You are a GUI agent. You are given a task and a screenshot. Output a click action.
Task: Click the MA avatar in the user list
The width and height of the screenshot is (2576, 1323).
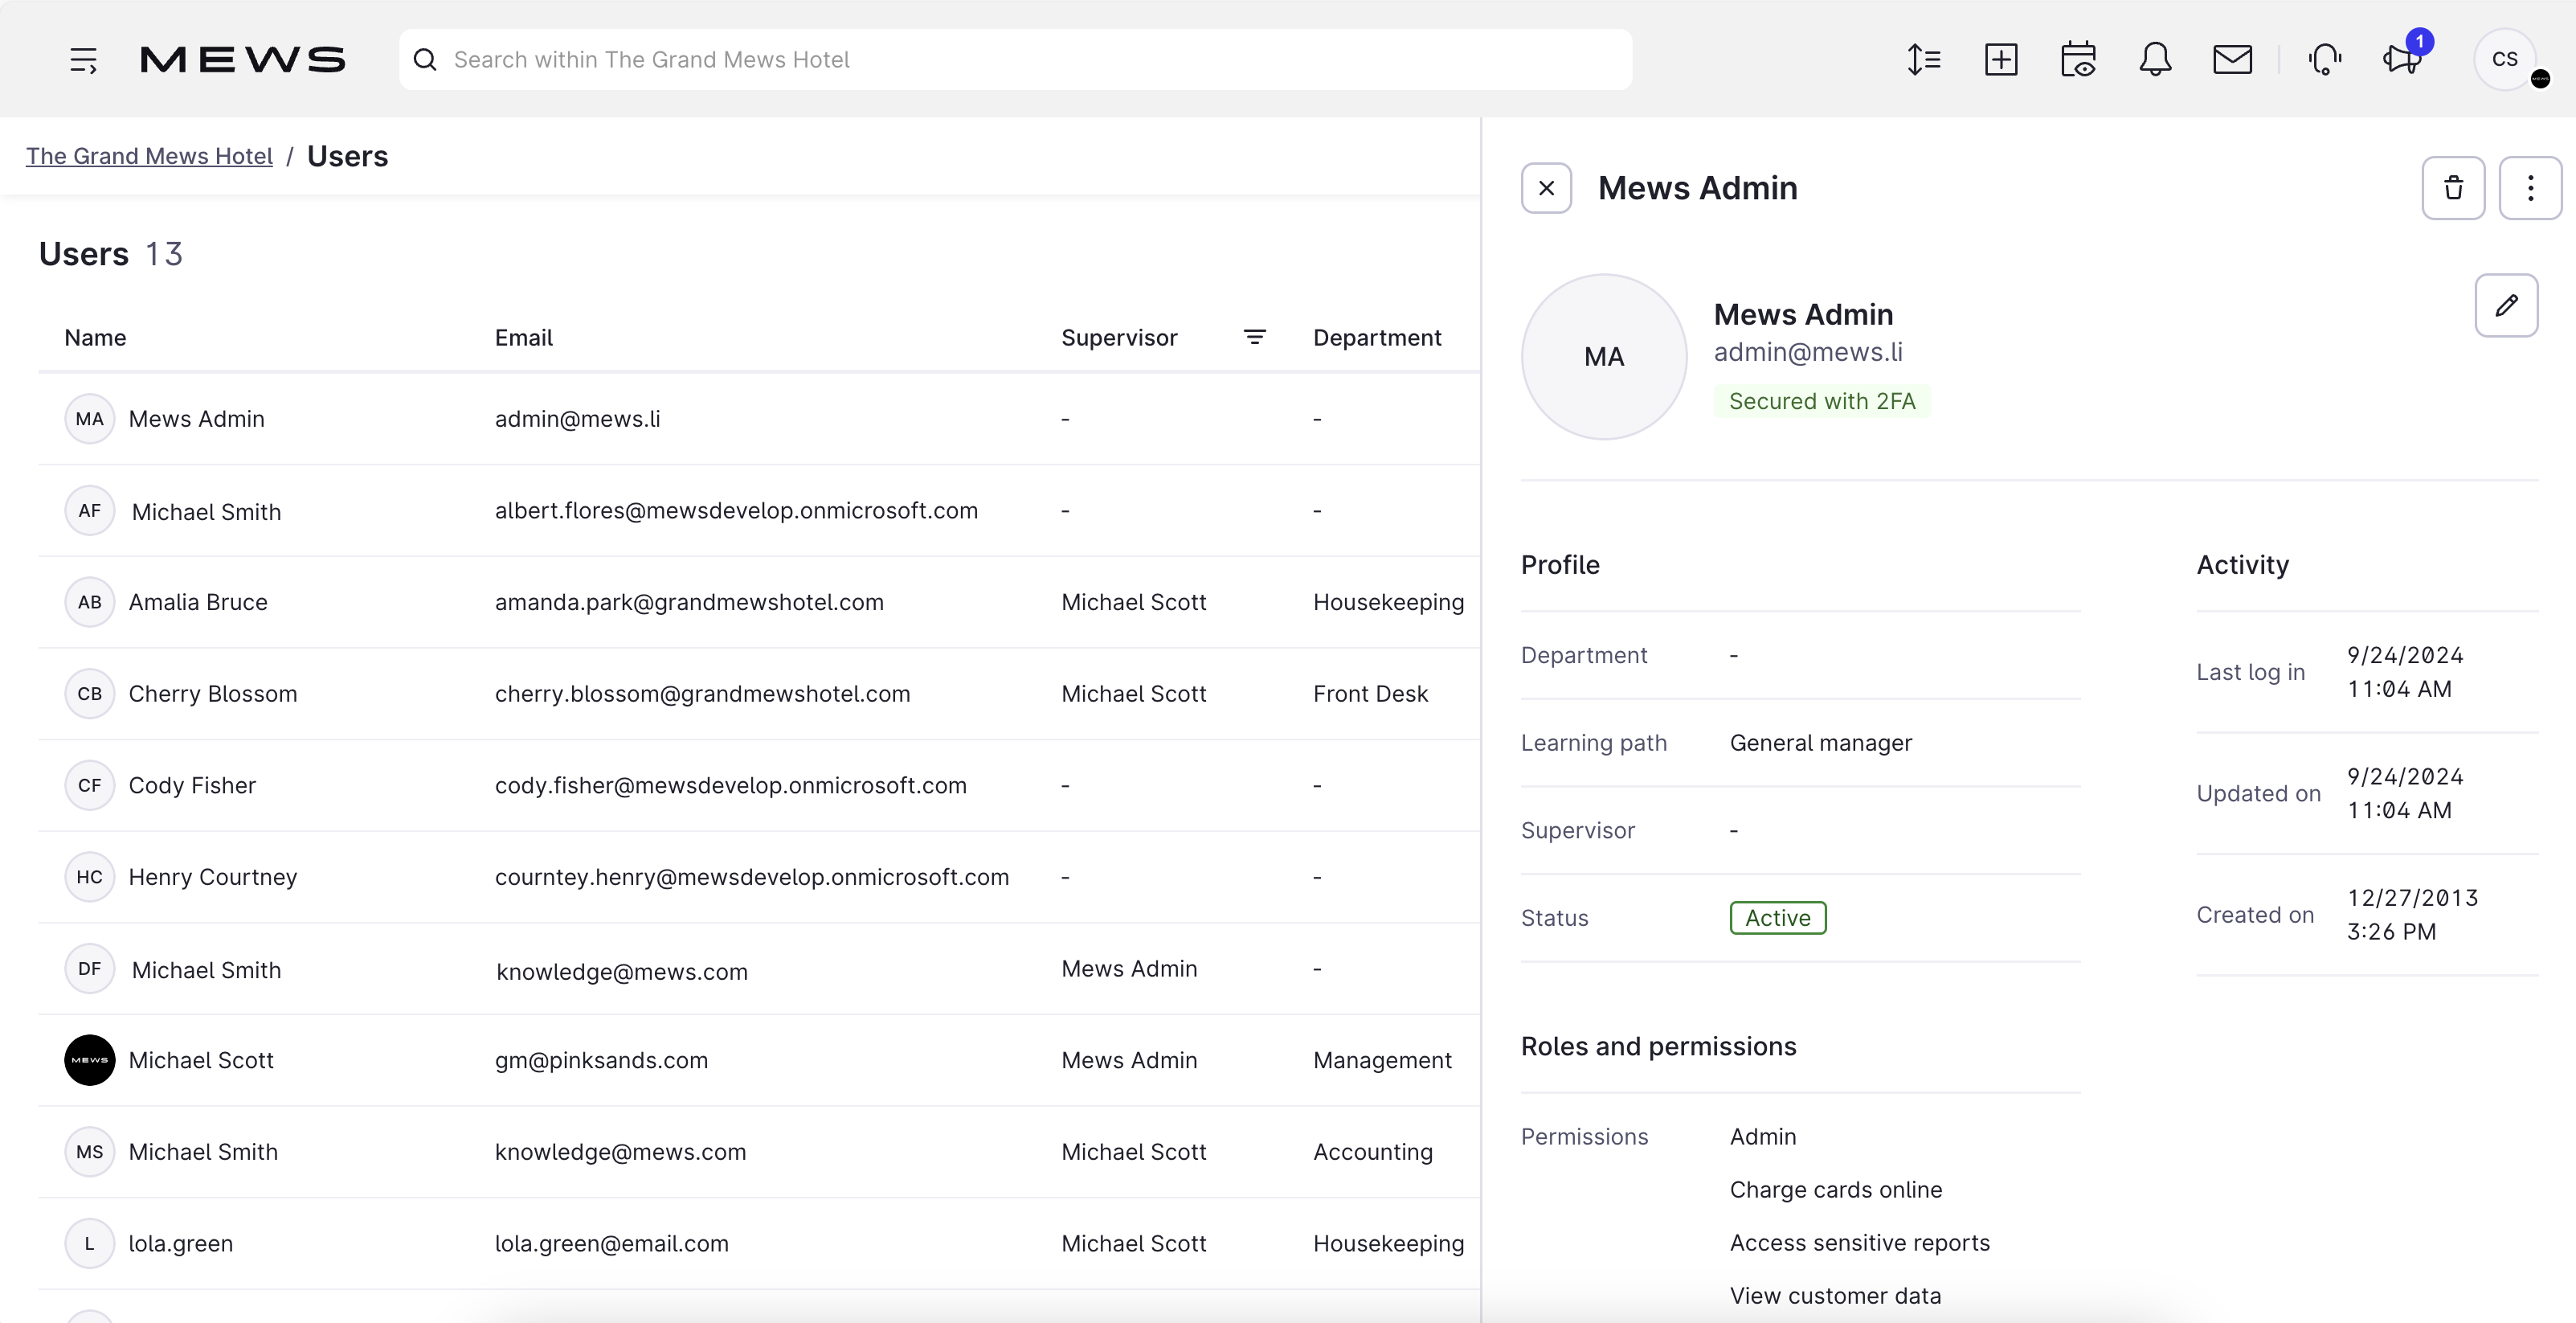coord(90,419)
